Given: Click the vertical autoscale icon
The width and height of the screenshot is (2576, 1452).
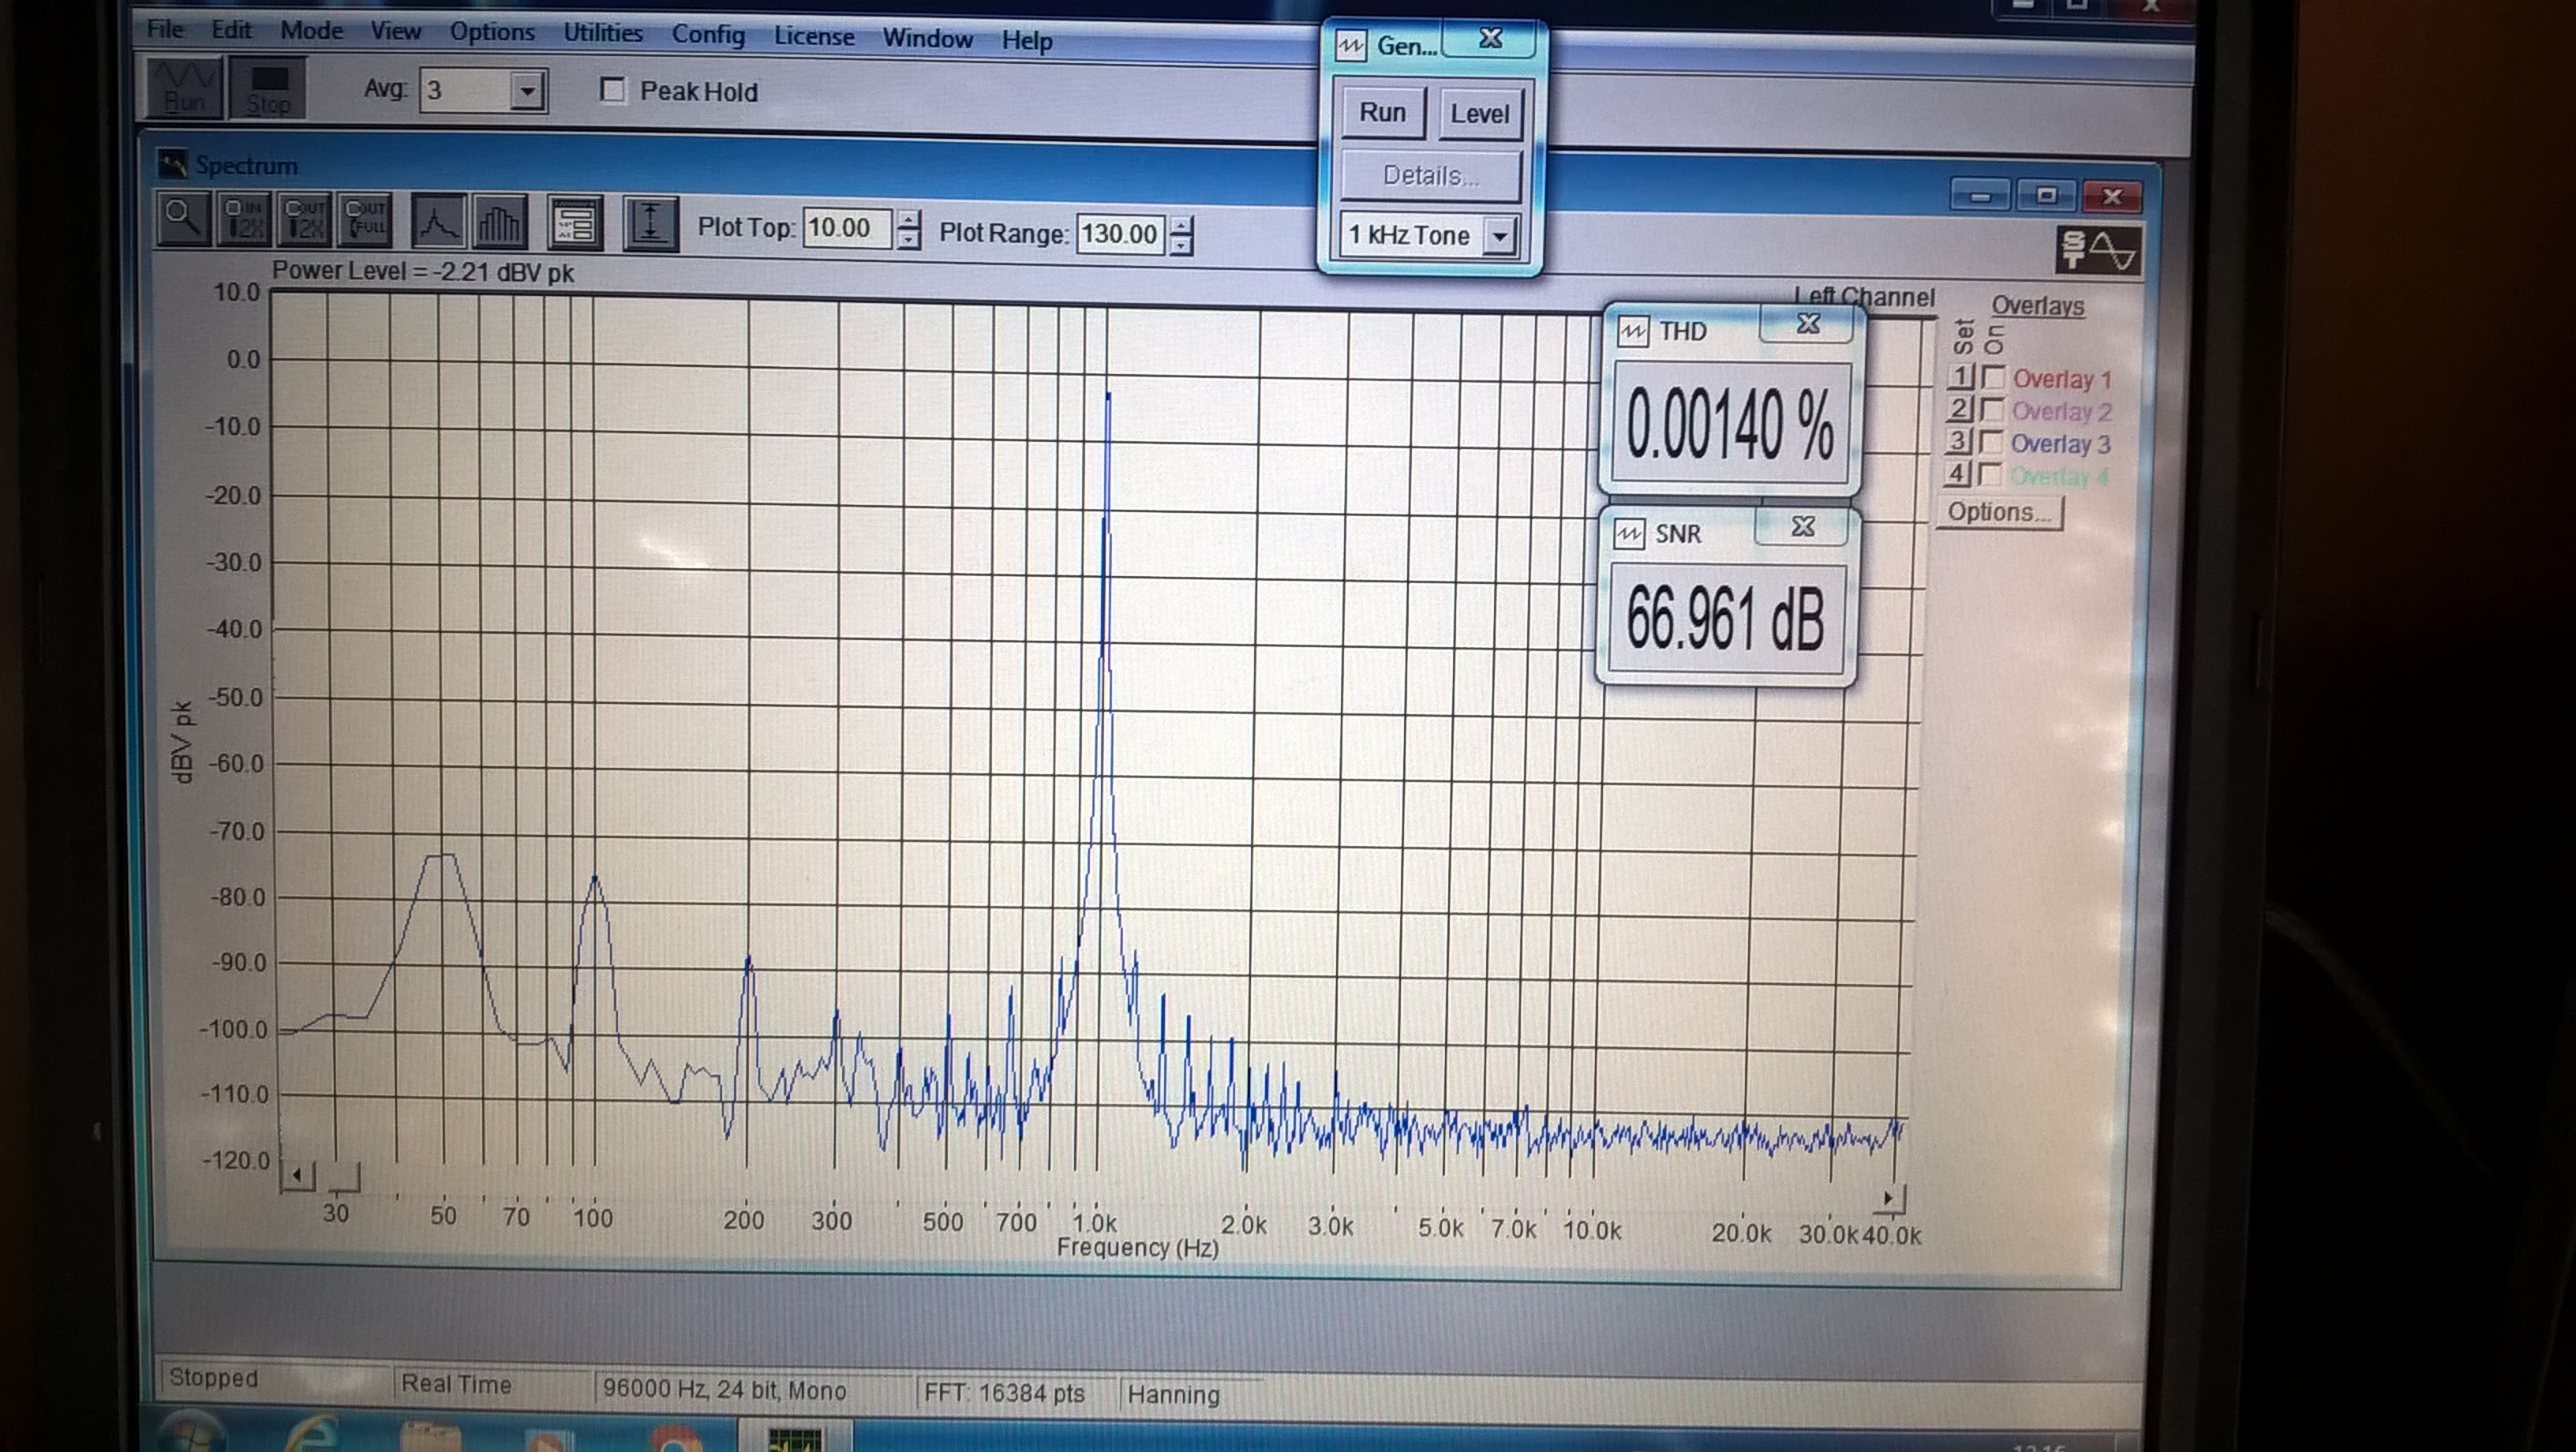Looking at the screenshot, I should pos(650,223).
